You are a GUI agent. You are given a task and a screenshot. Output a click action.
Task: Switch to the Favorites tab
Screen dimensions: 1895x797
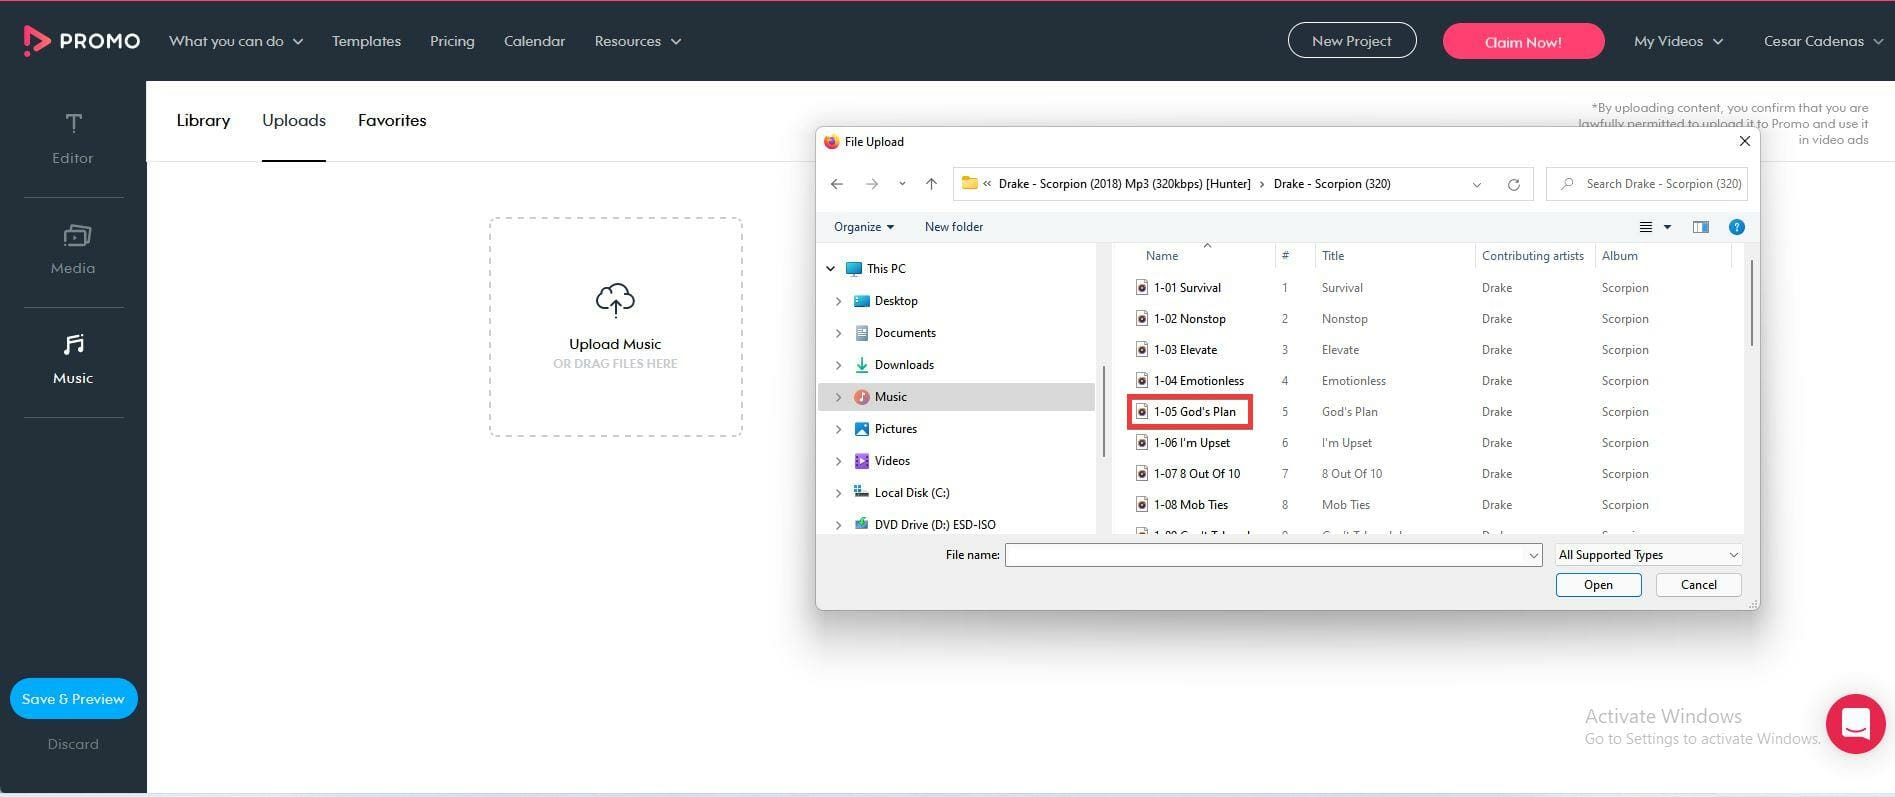pyautogui.click(x=392, y=120)
